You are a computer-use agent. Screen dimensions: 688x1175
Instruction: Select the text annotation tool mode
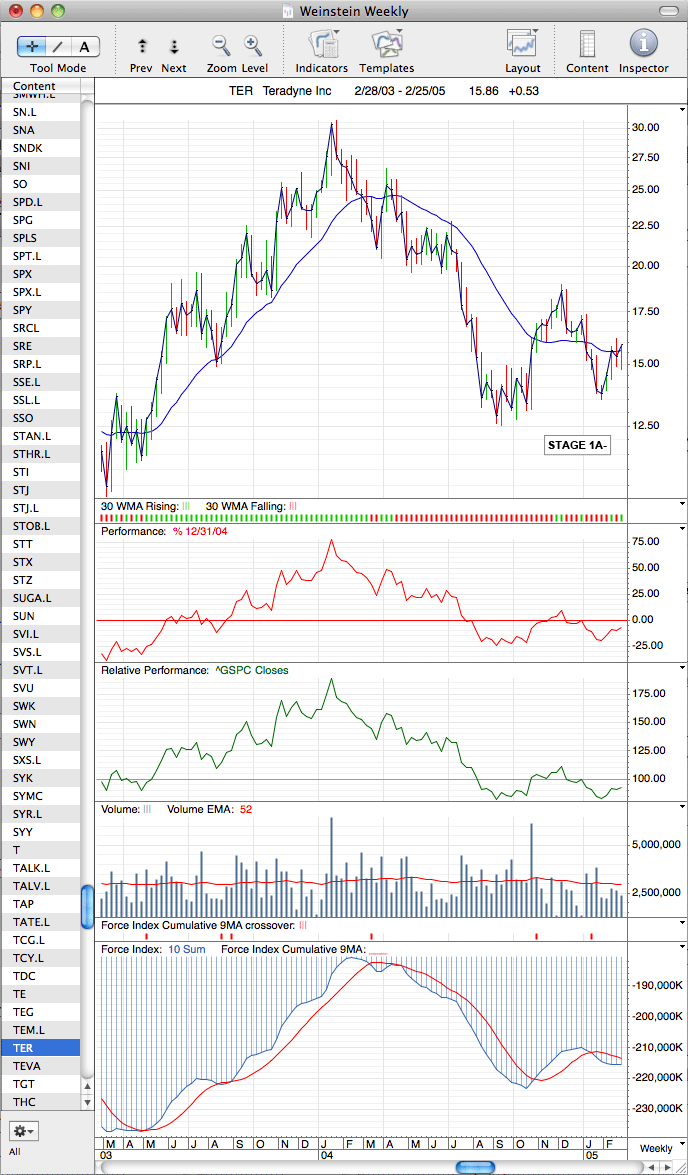[x=85, y=46]
